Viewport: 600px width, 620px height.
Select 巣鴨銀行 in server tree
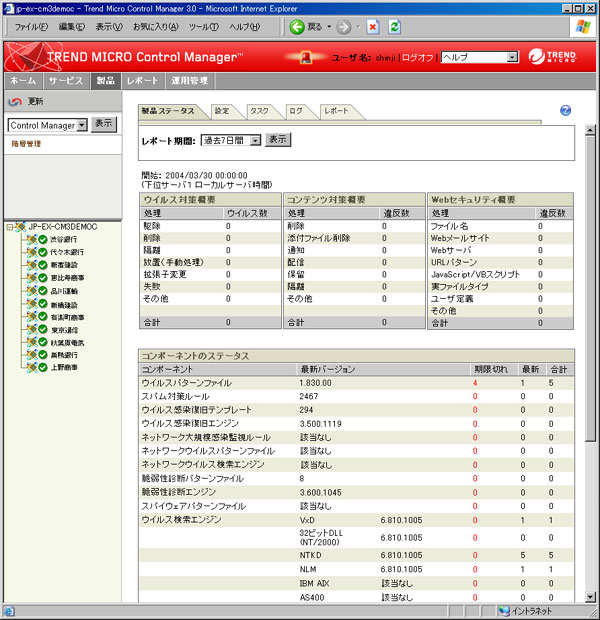(x=64, y=355)
